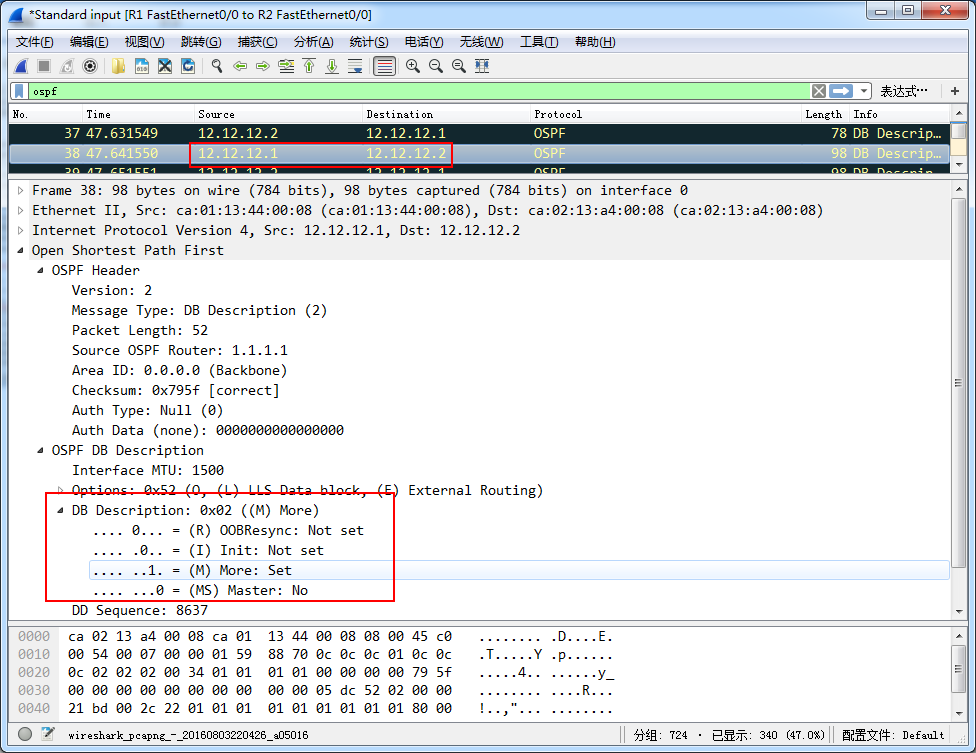Open a capture file folder icon

(x=118, y=66)
